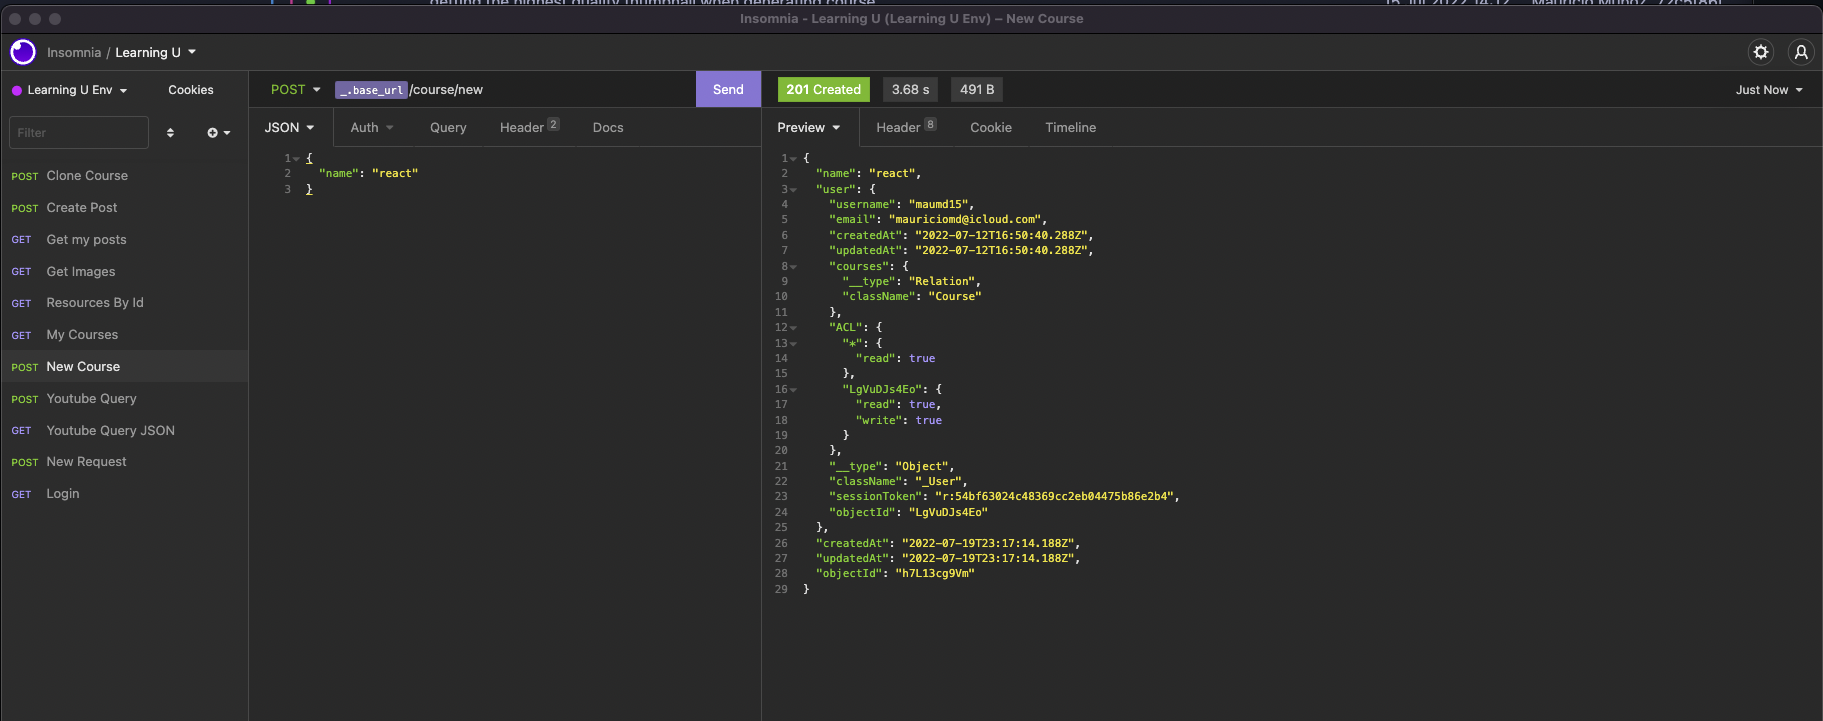Click the "react" value in request body
This screenshot has width=1823, height=721.
click(x=395, y=174)
